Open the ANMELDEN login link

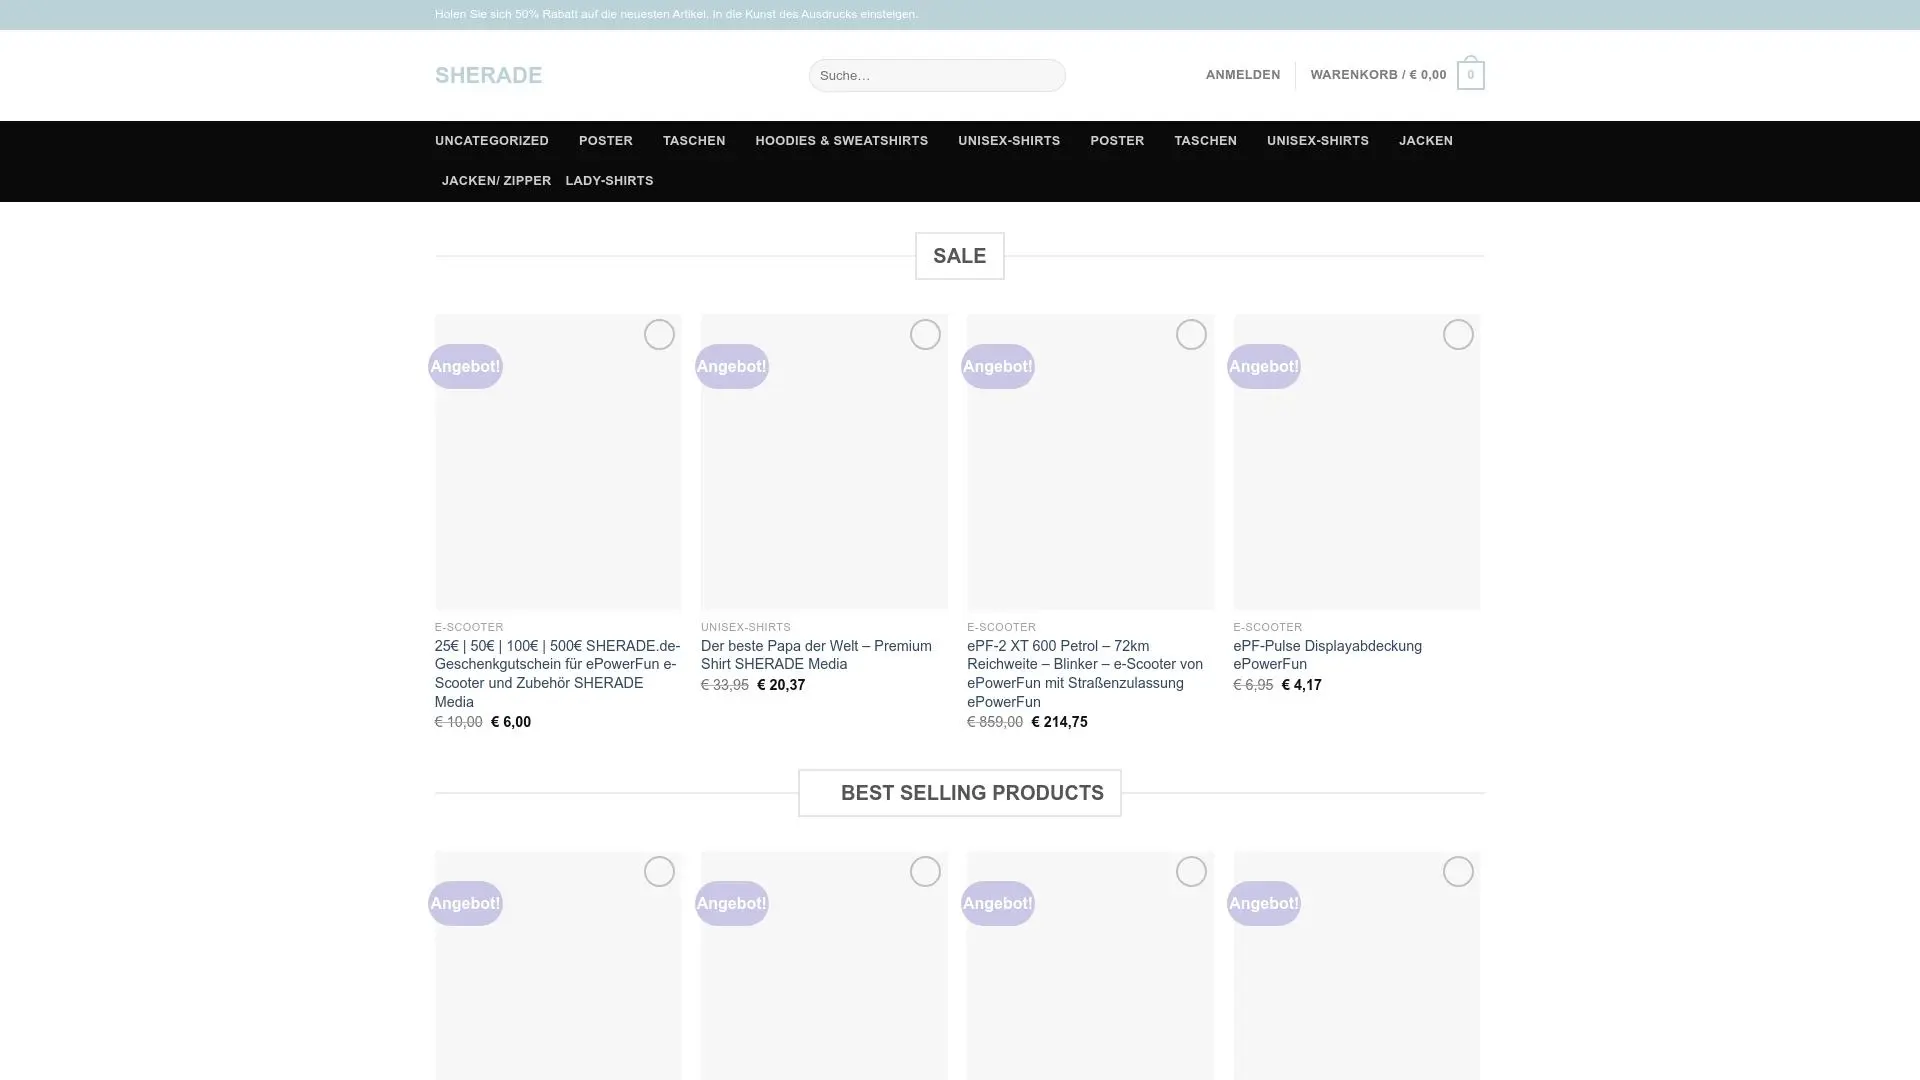point(1242,75)
